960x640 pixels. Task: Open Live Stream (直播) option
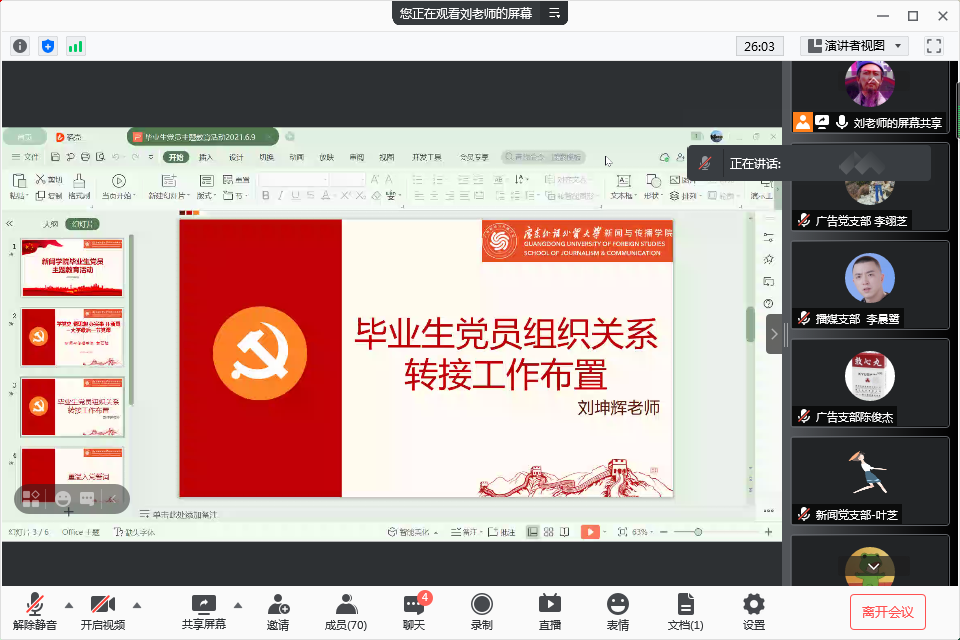tap(550, 611)
